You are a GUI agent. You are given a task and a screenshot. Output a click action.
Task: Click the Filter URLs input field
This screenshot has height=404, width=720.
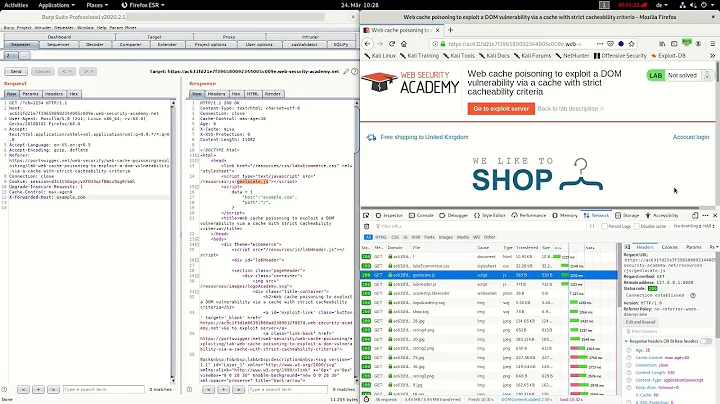[480, 226]
